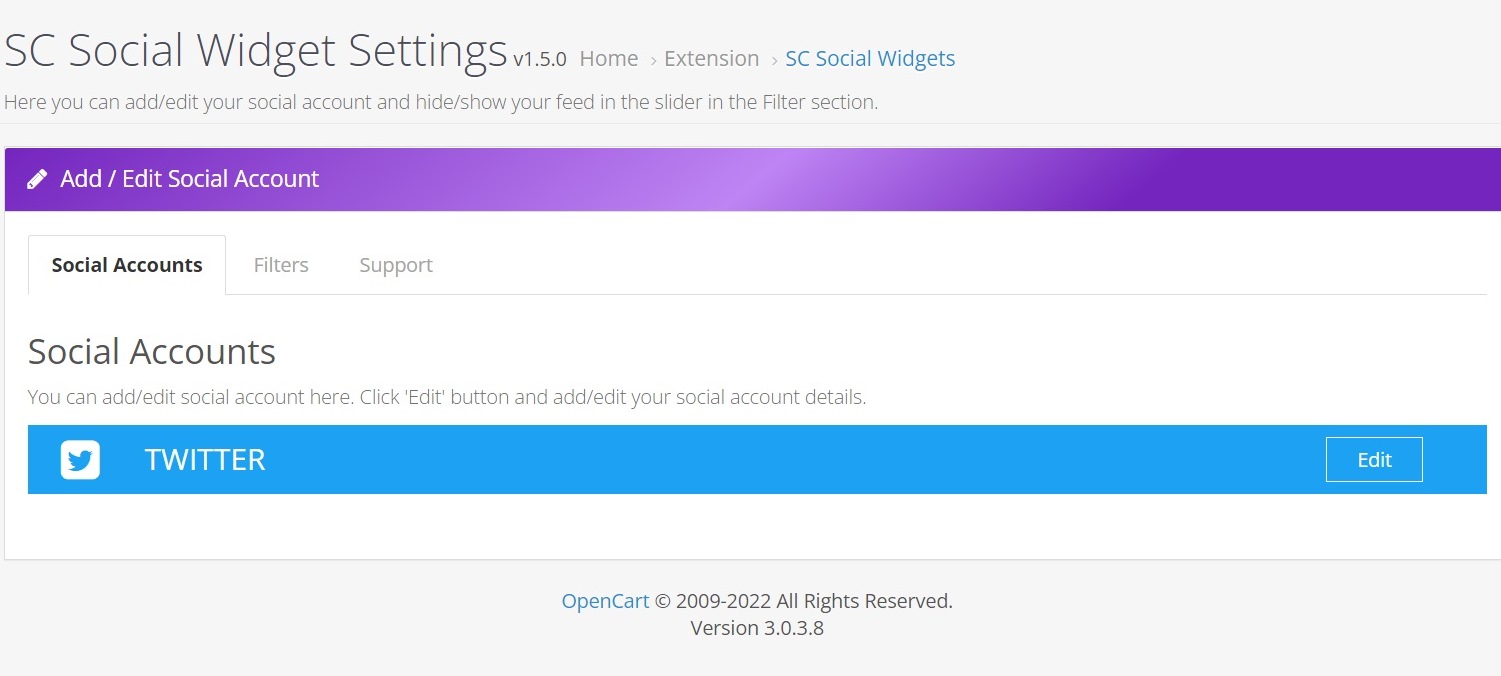
Task: Select the TWITTER account label
Action: coord(205,460)
